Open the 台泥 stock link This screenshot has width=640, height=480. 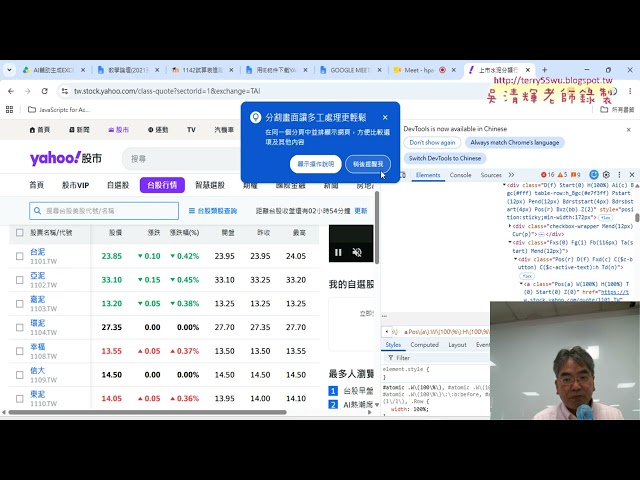[x=38, y=252]
